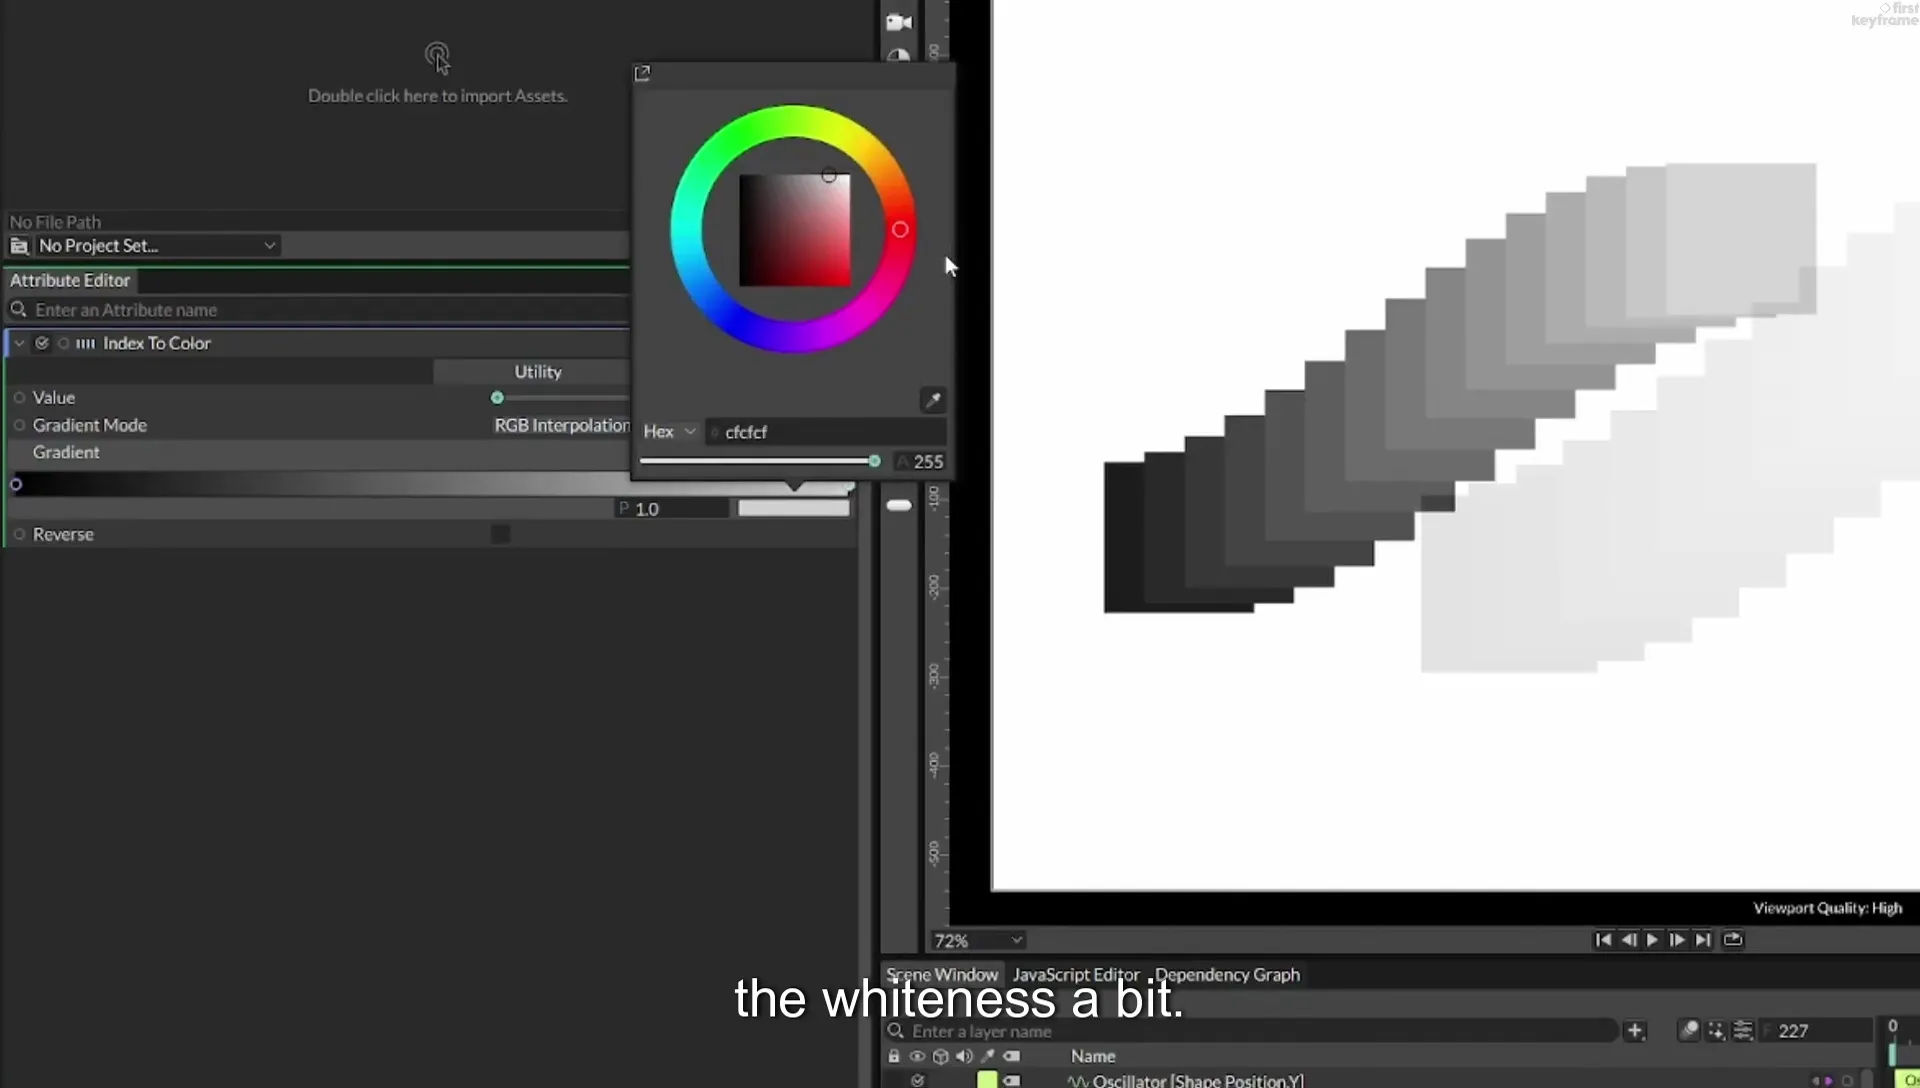Pop out the color picker window

[642, 73]
